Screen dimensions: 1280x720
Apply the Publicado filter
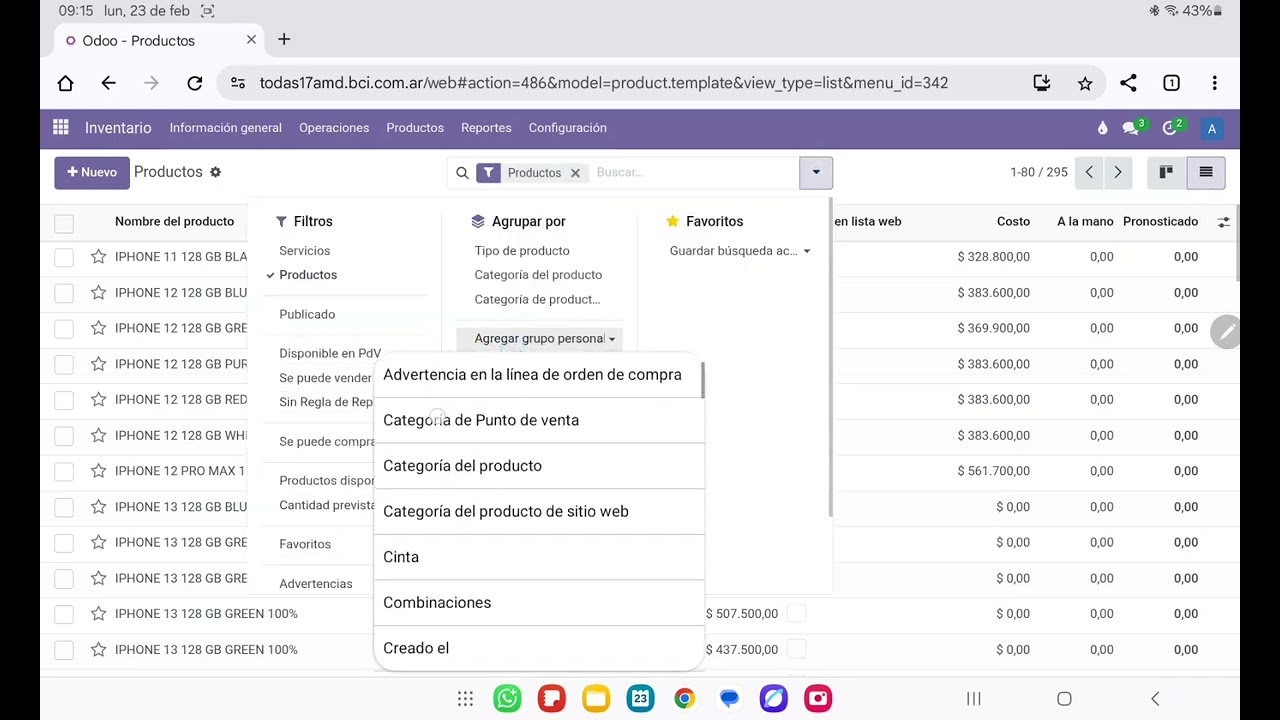[307, 315]
